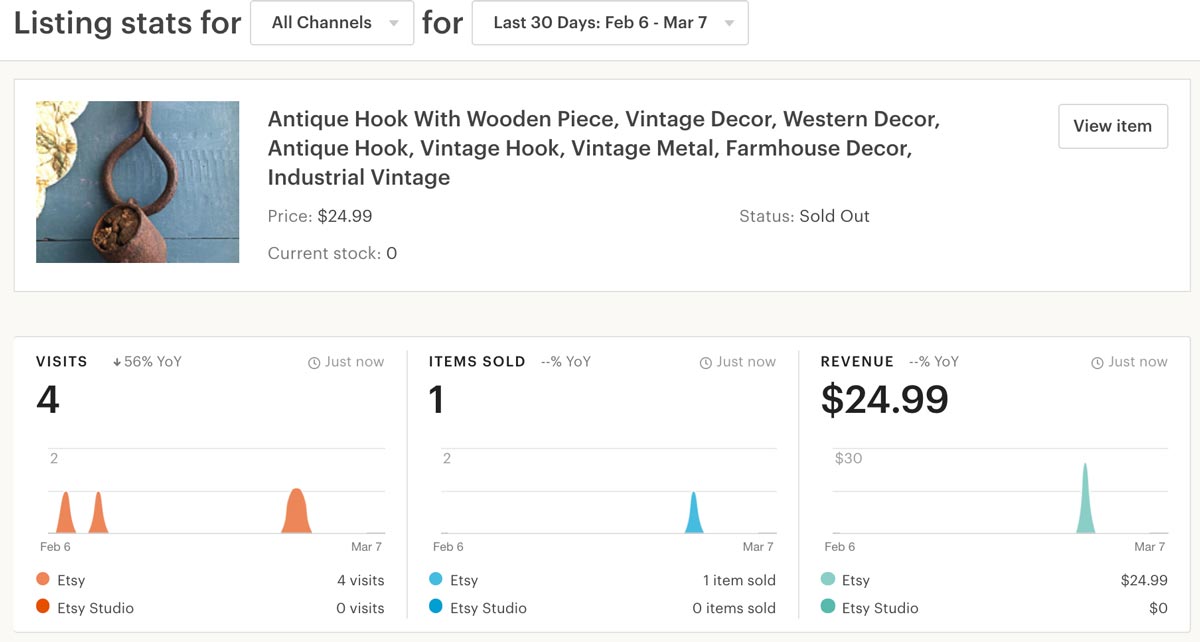Screen dimensions: 1200x642
Task: Click the Etsy color dot in Visits legend
Action: pyautogui.click(x=43, y=580)
